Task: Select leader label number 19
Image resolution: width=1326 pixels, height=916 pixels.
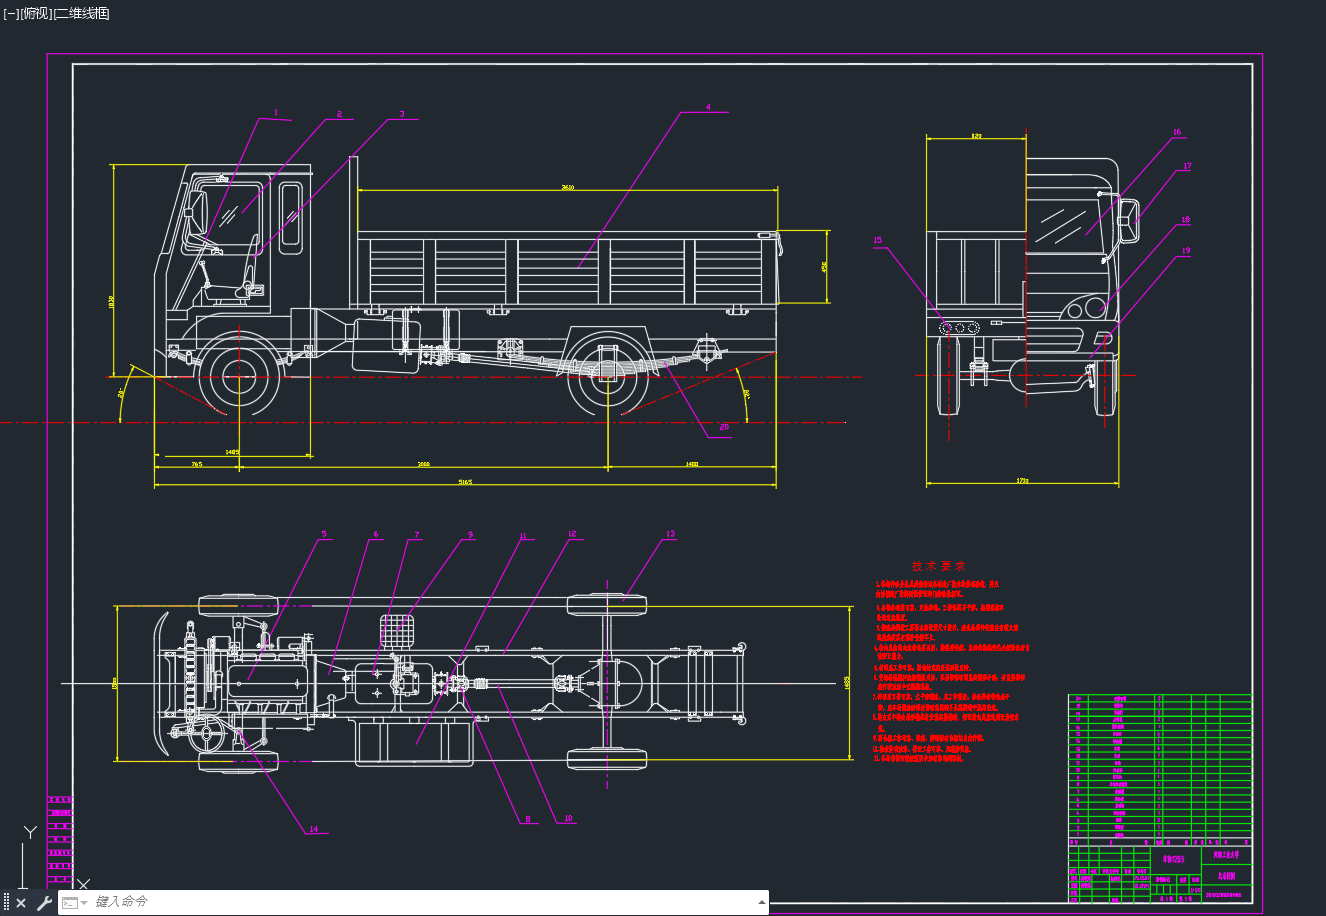Action: coord(1186,251)
